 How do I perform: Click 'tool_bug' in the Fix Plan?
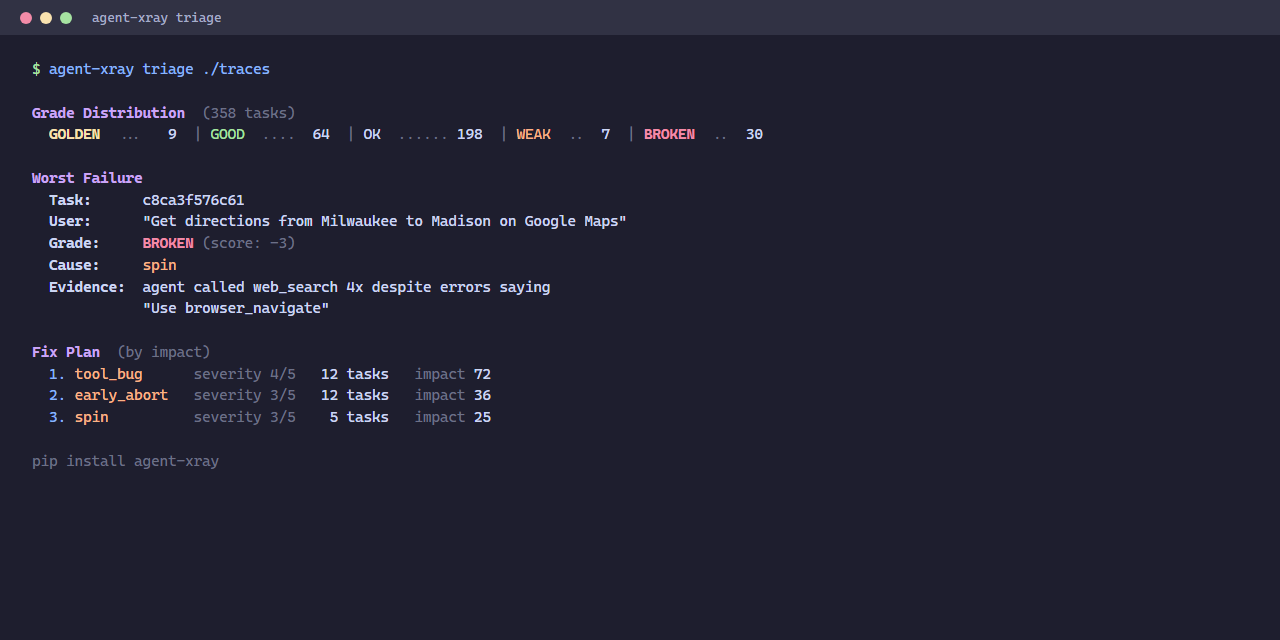(x=109, y=374)
